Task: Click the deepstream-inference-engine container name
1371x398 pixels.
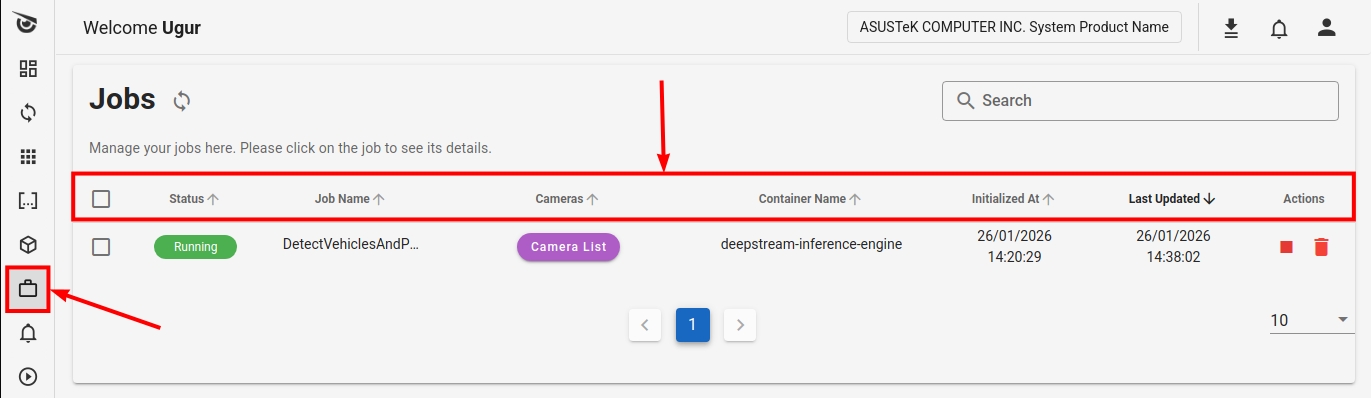Action: [811, 244]
